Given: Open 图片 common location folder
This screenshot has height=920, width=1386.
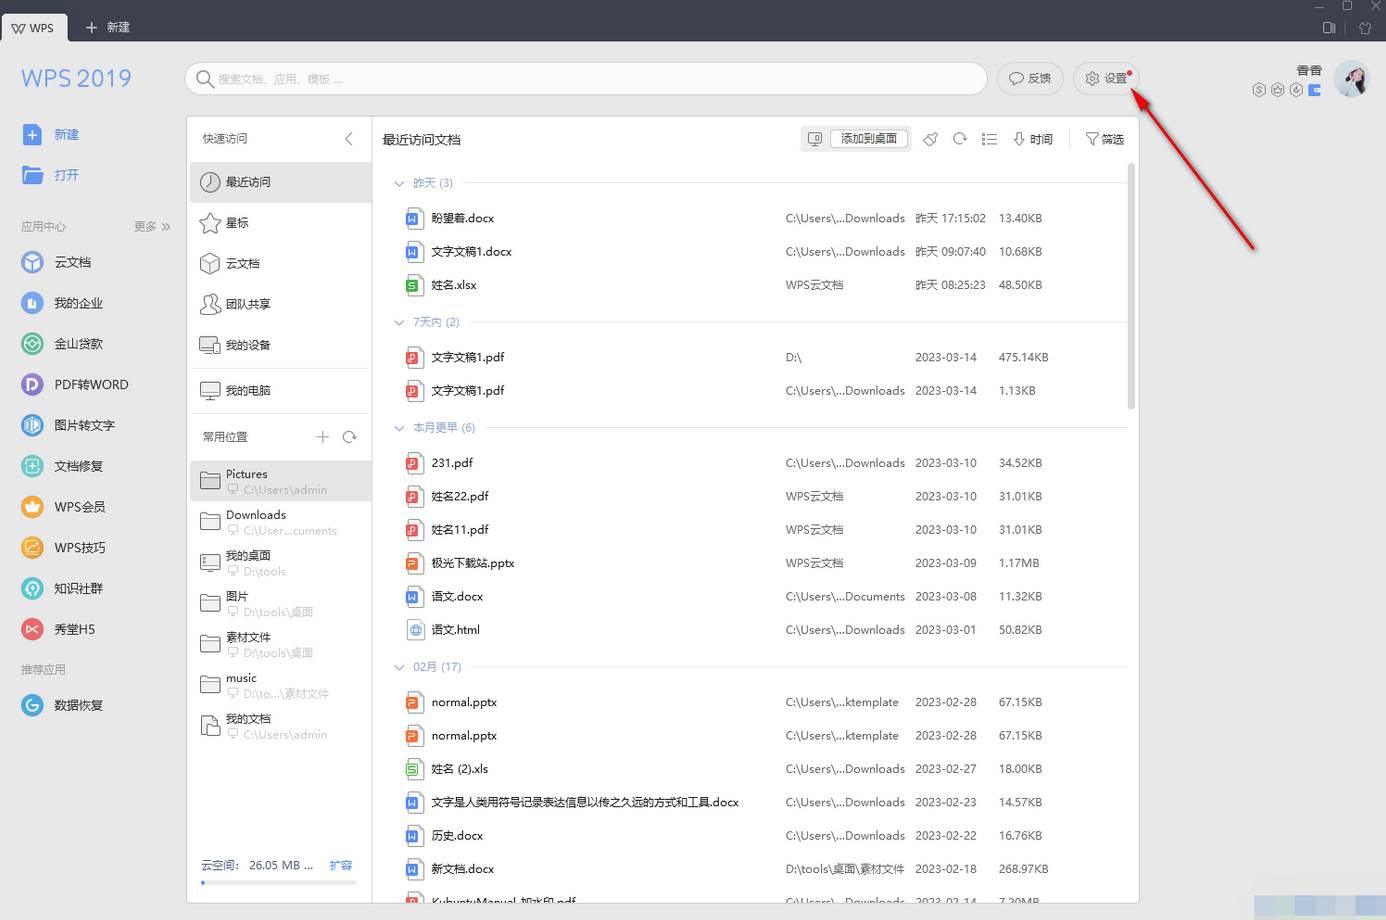Looking at the screenshot, I should pos(280,603).
